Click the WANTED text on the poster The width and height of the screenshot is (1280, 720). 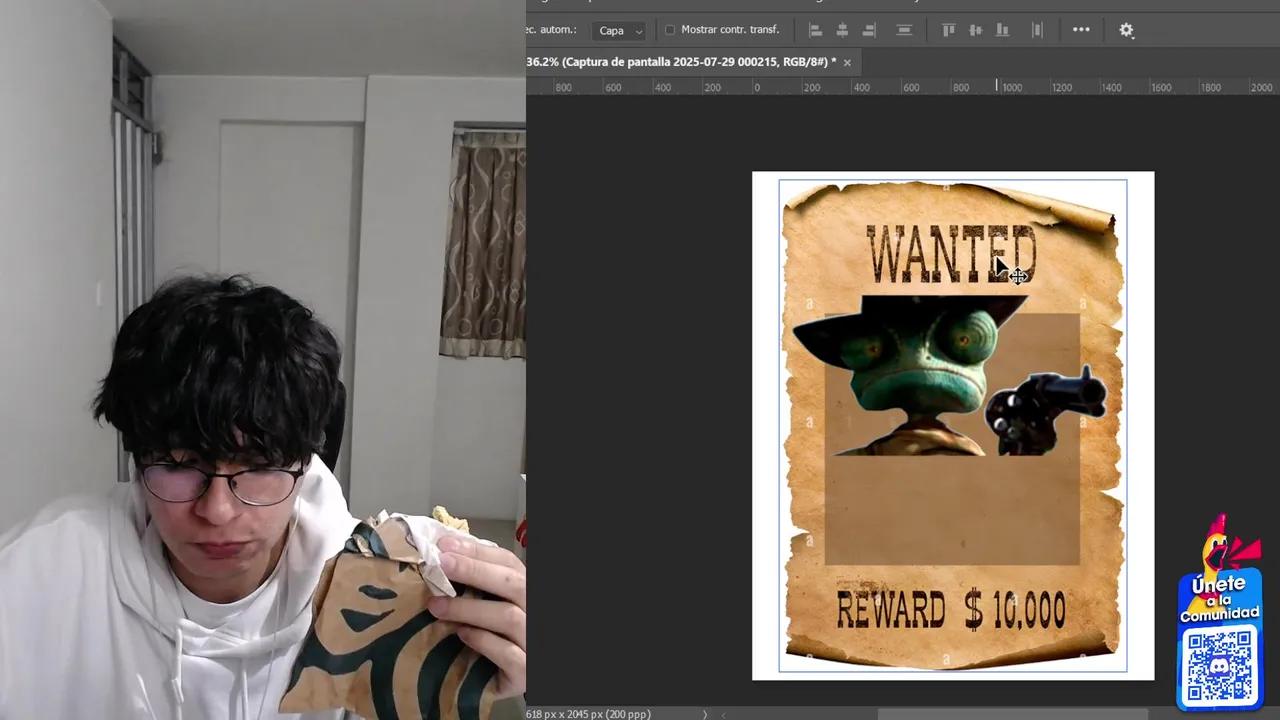coord(950,254)
